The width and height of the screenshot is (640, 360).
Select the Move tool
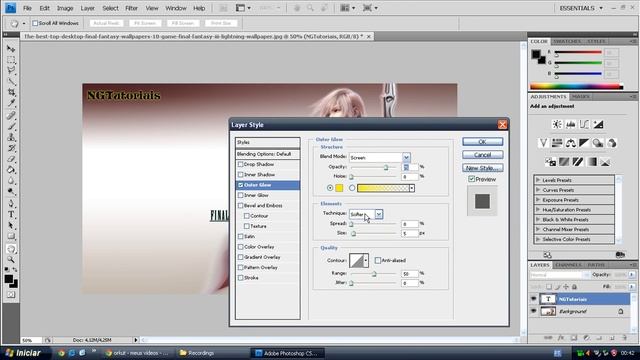tap(11, 49)
